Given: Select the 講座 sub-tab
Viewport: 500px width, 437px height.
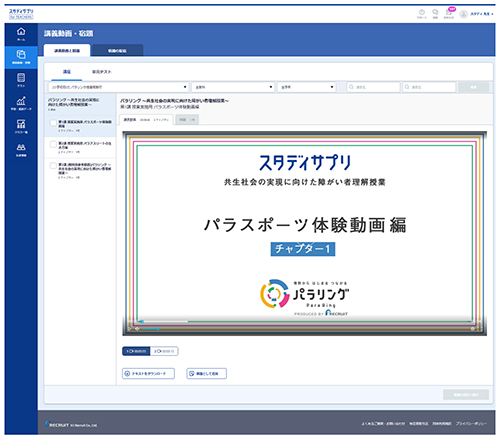Looking at the screenshot, I should 67,72.
